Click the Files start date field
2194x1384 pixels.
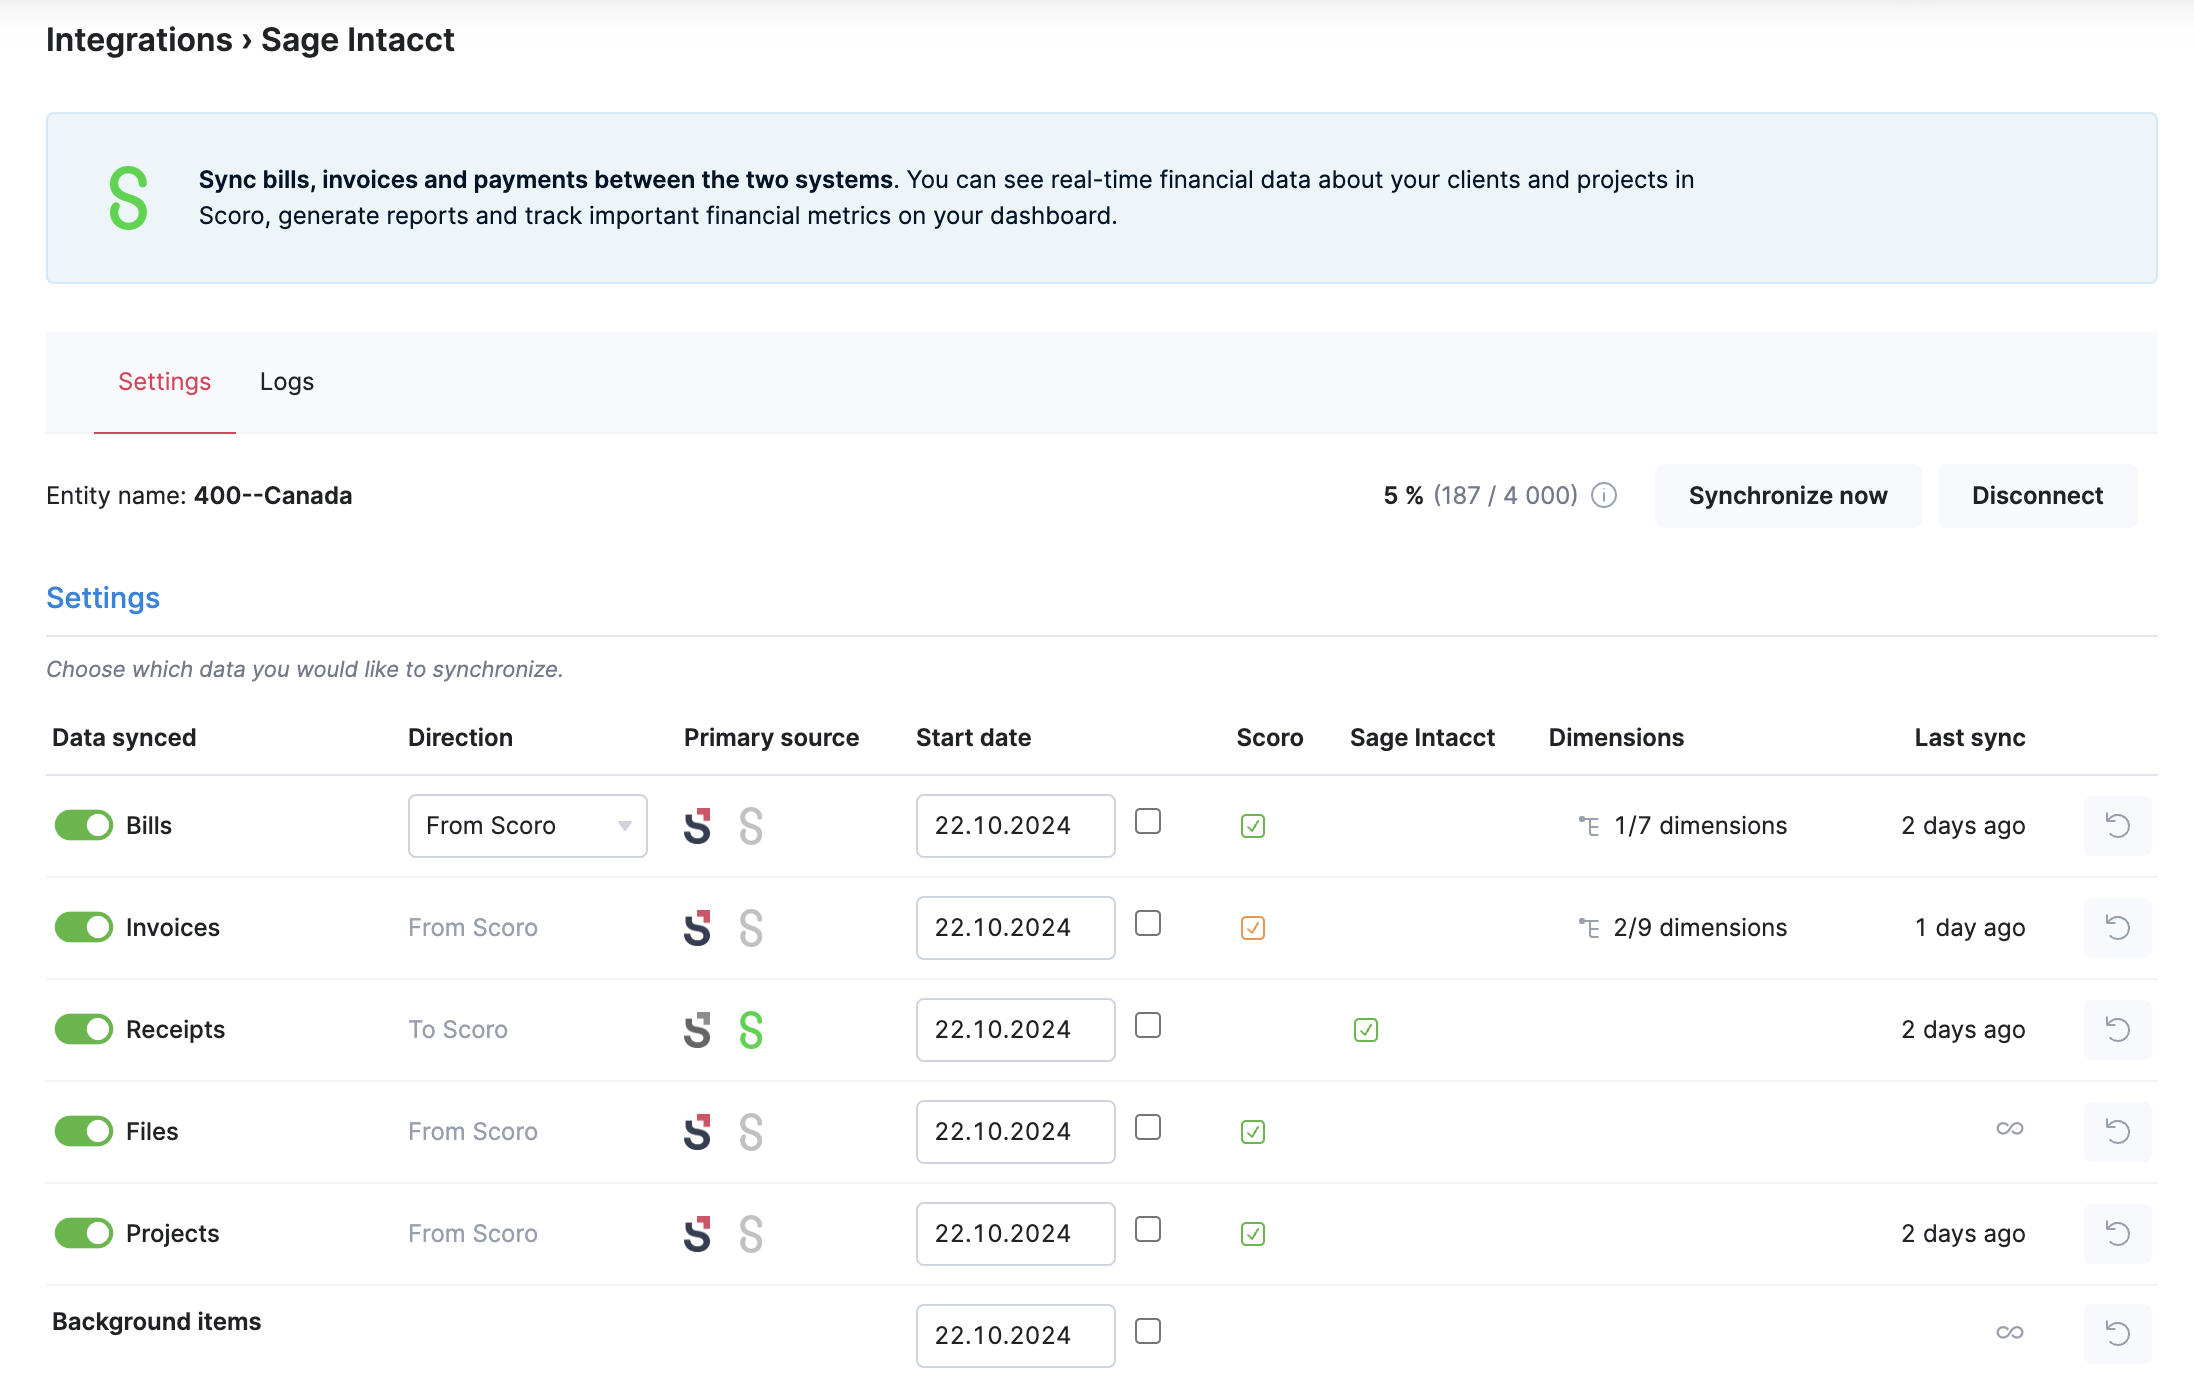coord(1016,1132)
